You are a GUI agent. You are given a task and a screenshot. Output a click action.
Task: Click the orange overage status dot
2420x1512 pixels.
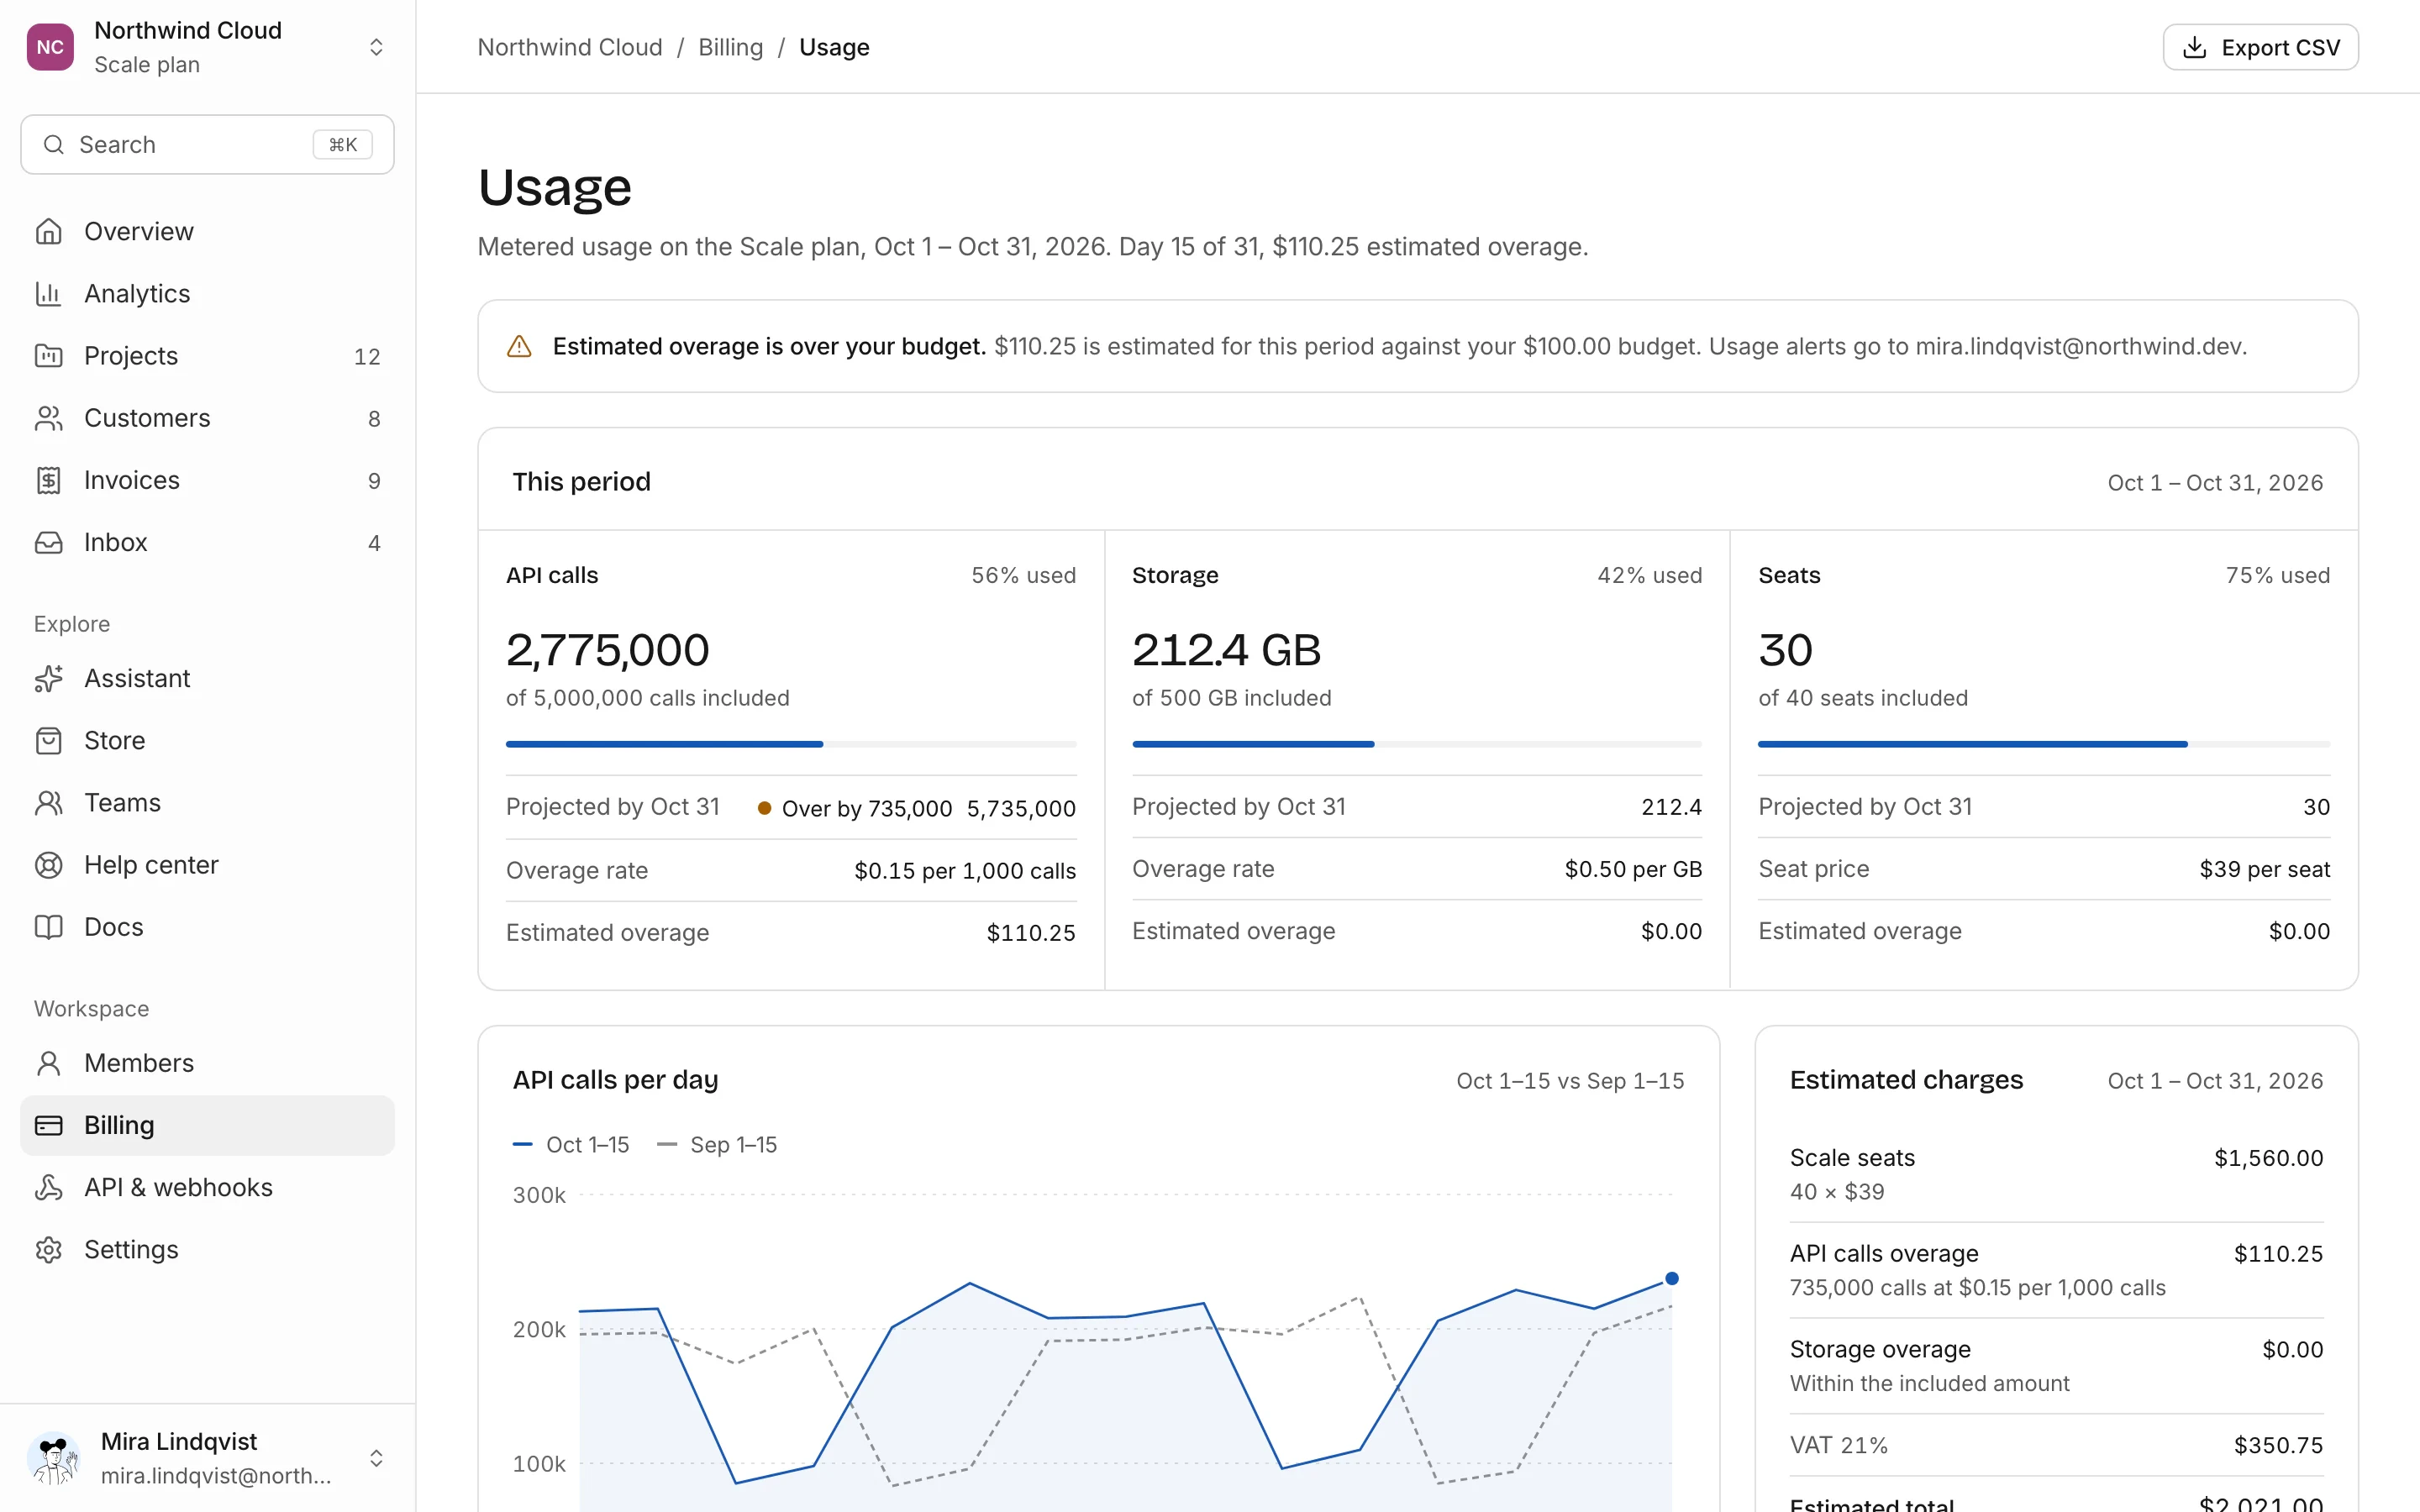tap(764, 808)
